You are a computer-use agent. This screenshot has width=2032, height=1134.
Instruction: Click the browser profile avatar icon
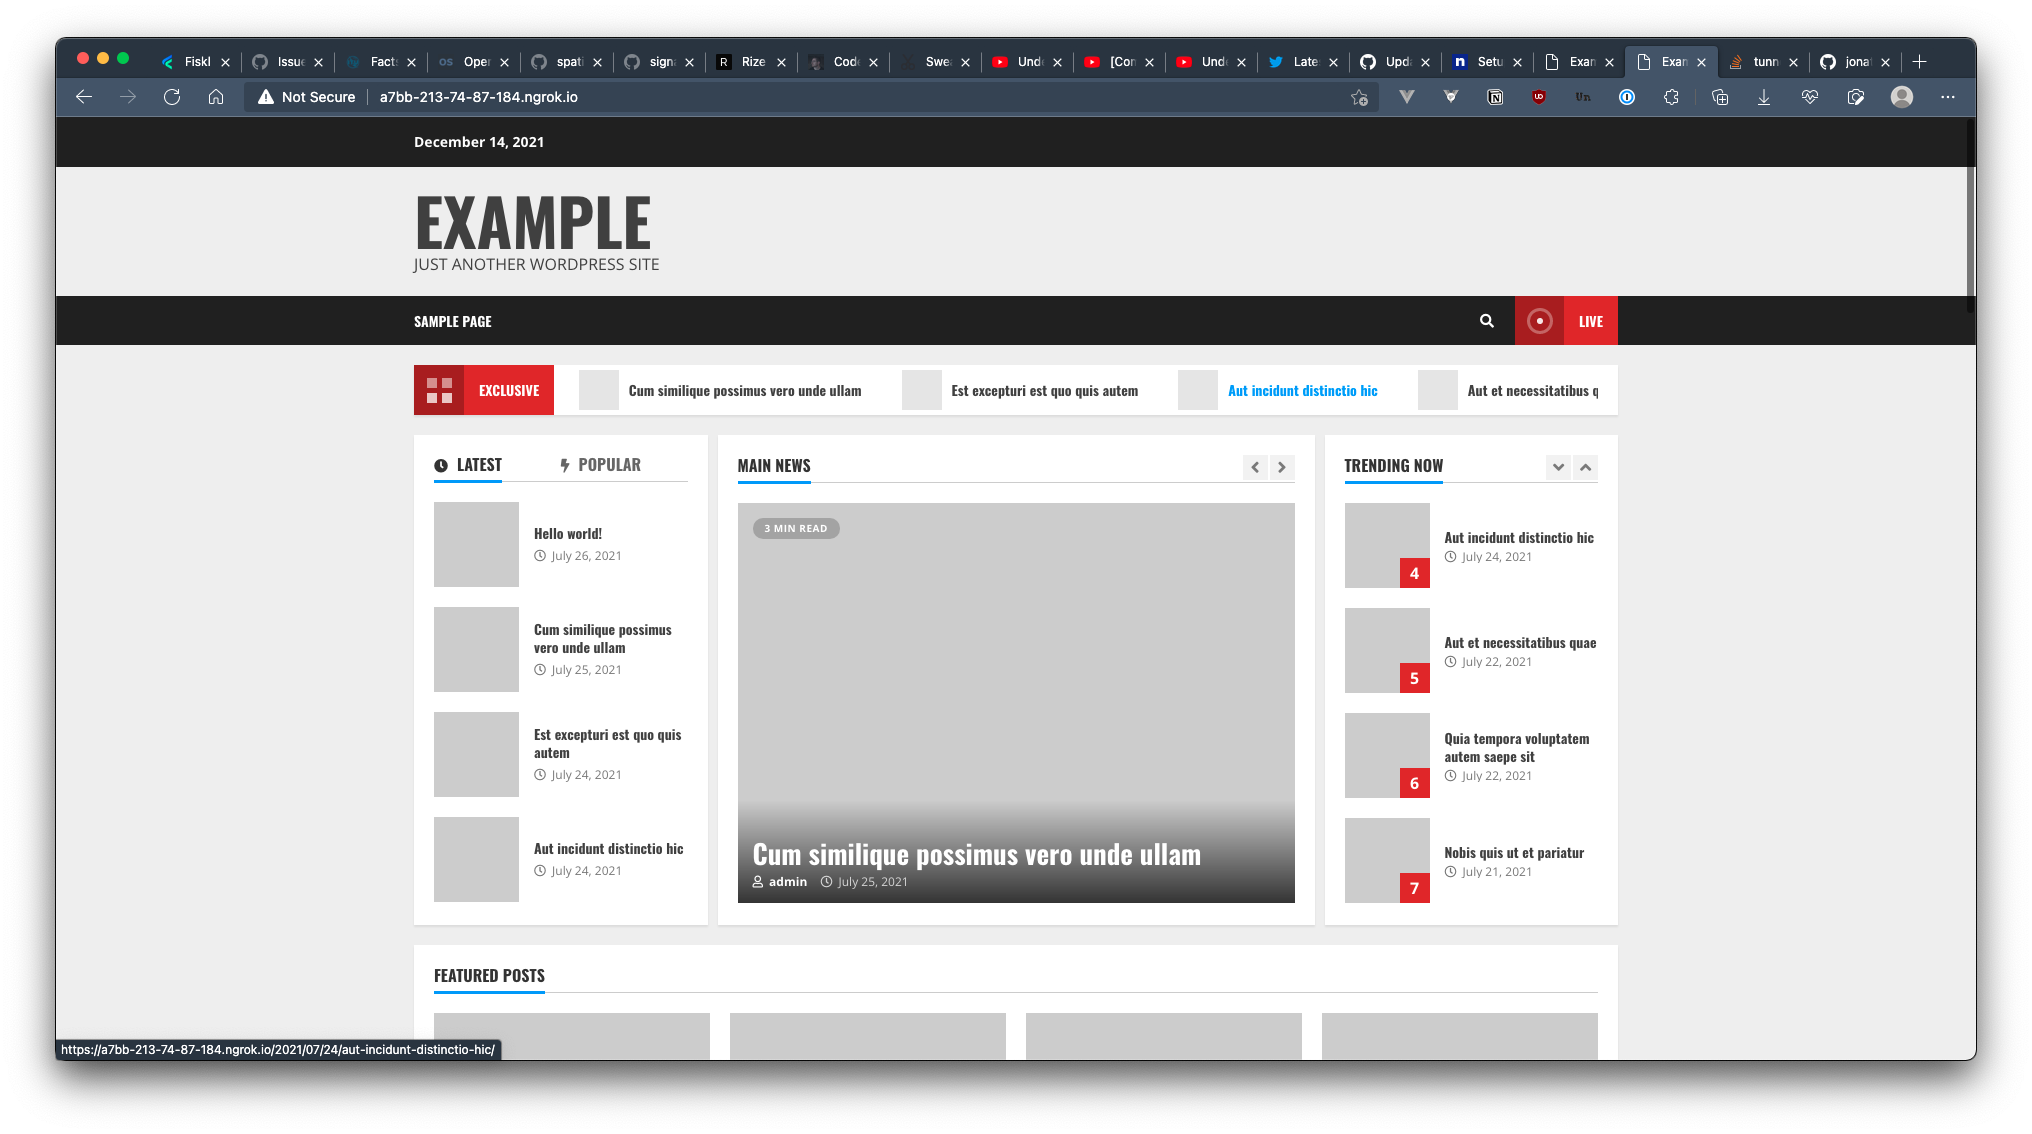tap(1902, 97)
